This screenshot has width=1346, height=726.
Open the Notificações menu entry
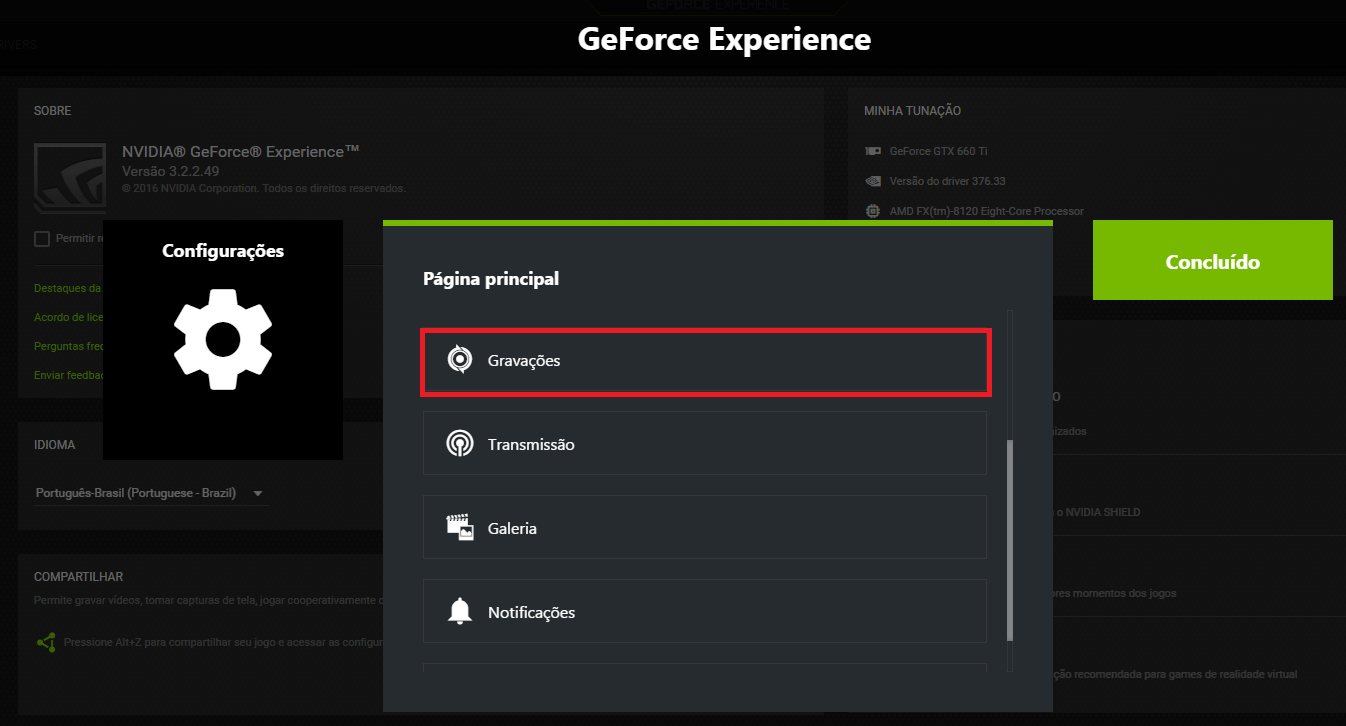[705, 612]
